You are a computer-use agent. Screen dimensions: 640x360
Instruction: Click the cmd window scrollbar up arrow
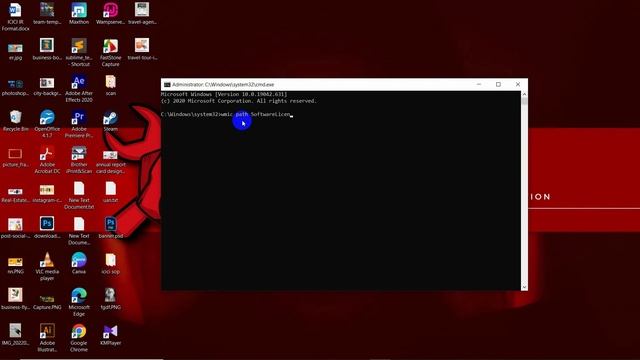click(524, 94)
